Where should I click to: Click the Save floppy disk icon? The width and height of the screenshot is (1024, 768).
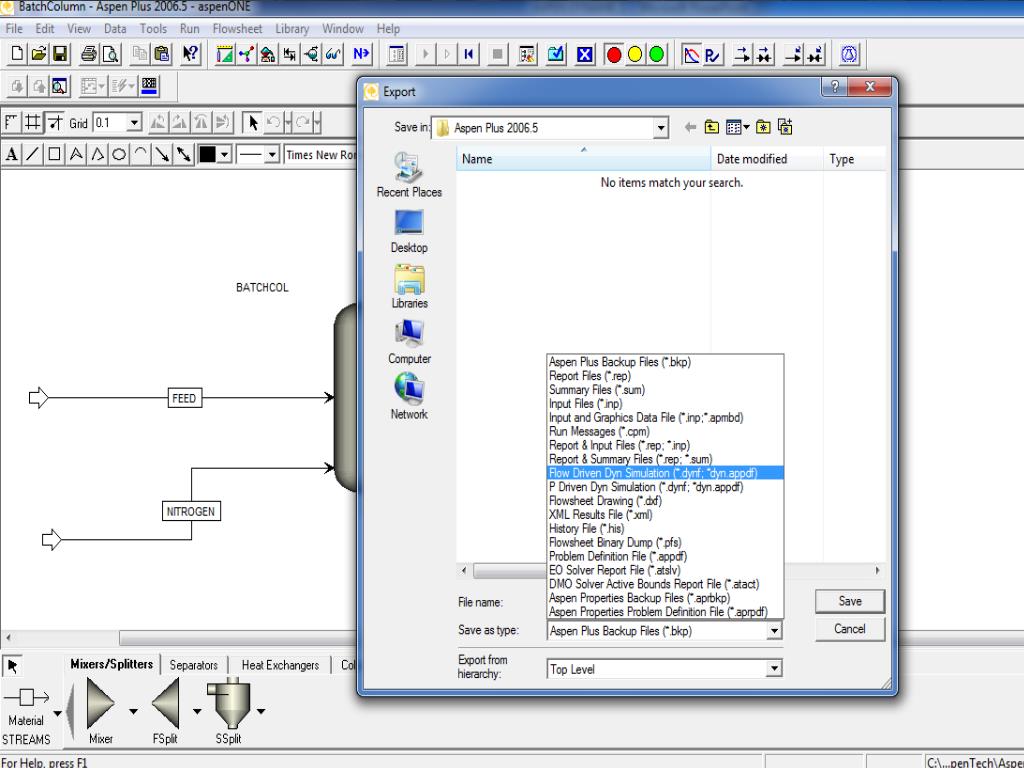pyautogui.click(x=60, y=54)
